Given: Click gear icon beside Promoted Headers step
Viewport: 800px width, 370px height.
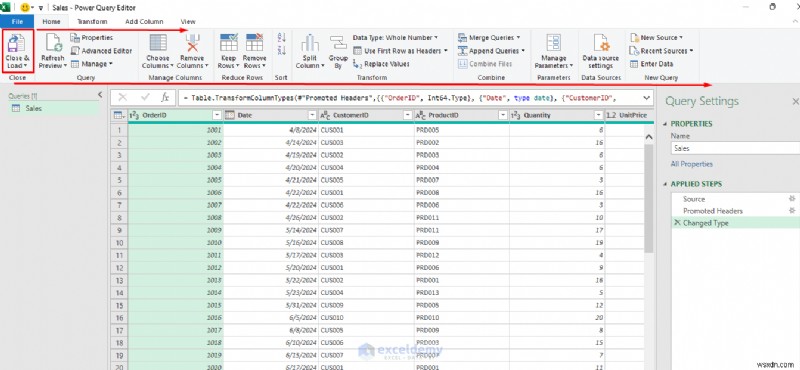Looking at the screenshot, I should tap(792, 210).
